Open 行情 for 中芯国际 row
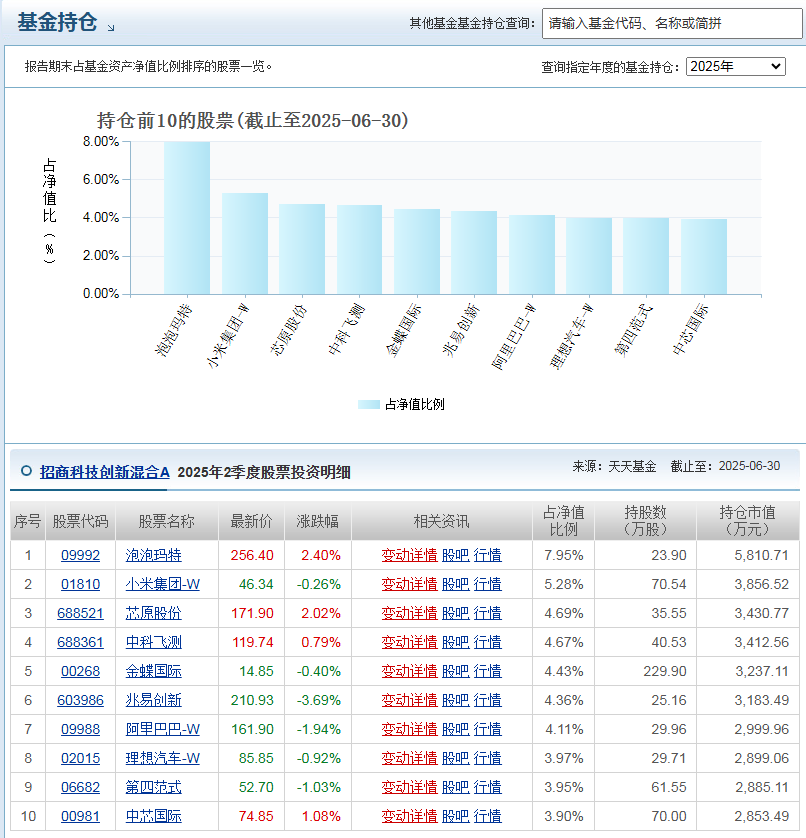The width and height of the screenshot is (806, 838). (x=487, y=816)
